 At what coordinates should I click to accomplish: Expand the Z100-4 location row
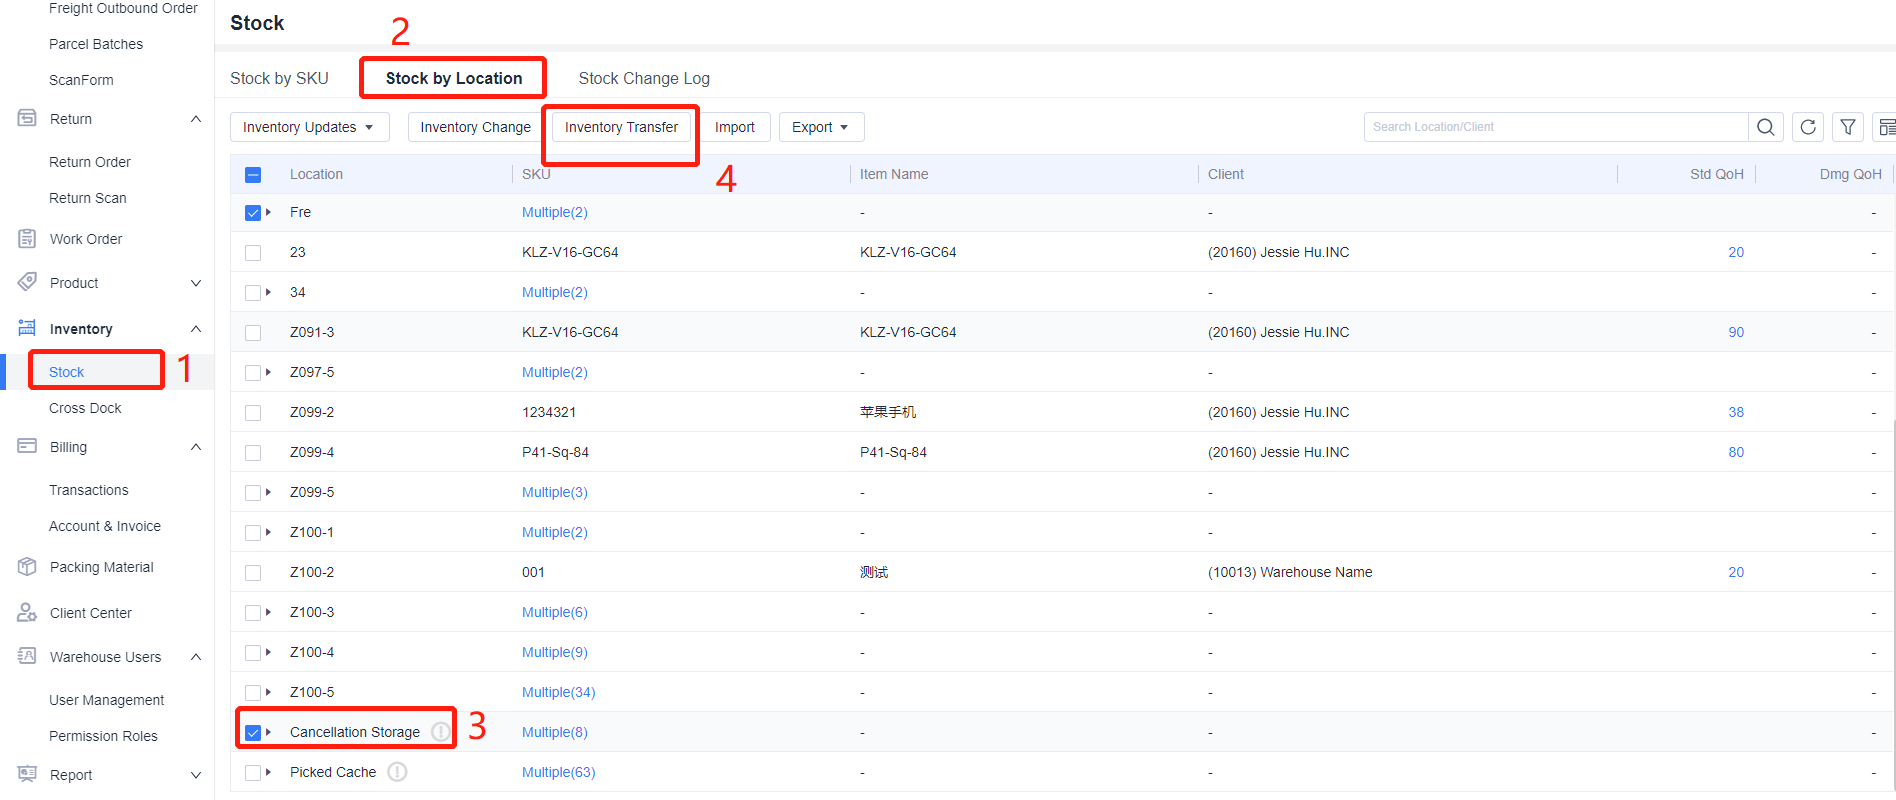tap(268, 652)
